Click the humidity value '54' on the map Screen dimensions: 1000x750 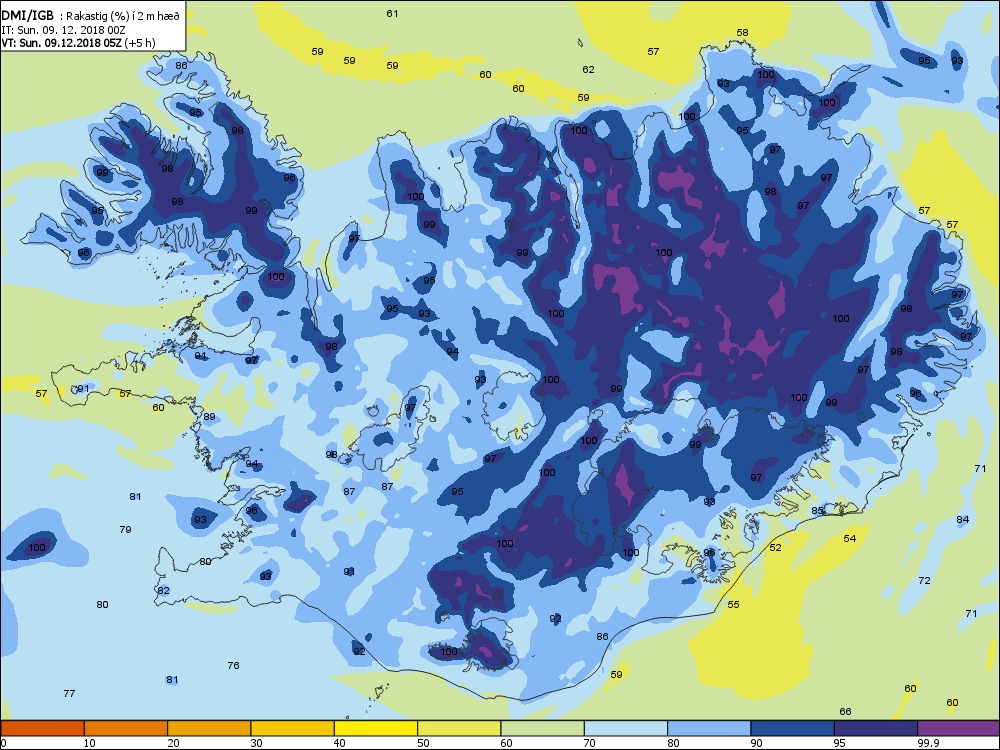pyautogui.click(x=849, y=538)
